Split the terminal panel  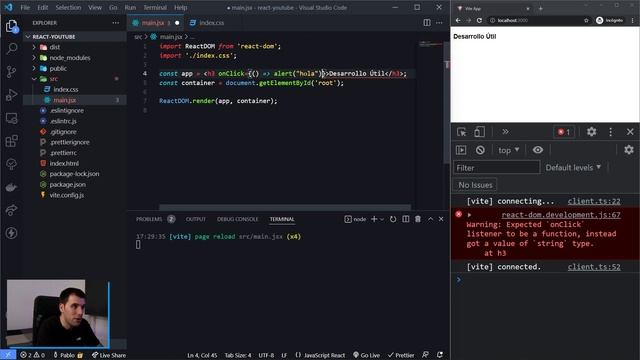pos(406,219)
